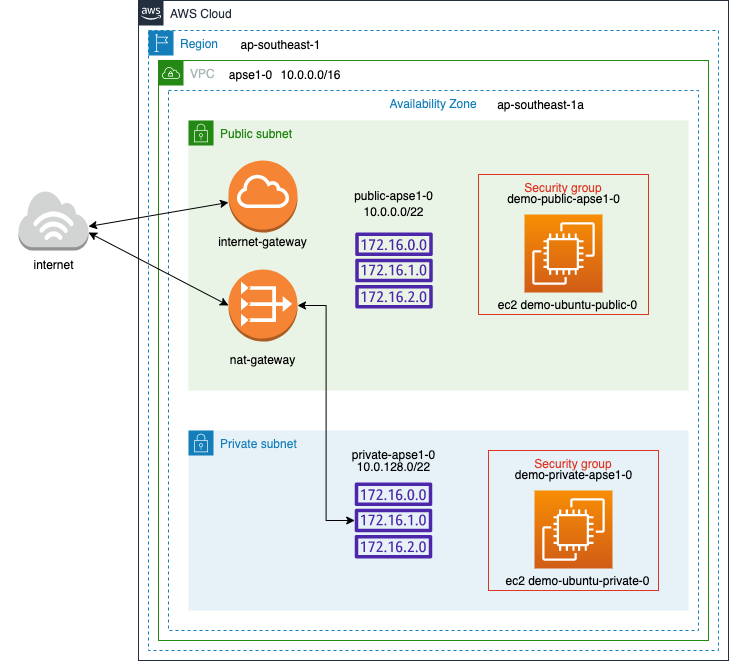Select private subnet route entry 172.16.1.0
Screen dimensions: 729x661
[x=393, y=520]
